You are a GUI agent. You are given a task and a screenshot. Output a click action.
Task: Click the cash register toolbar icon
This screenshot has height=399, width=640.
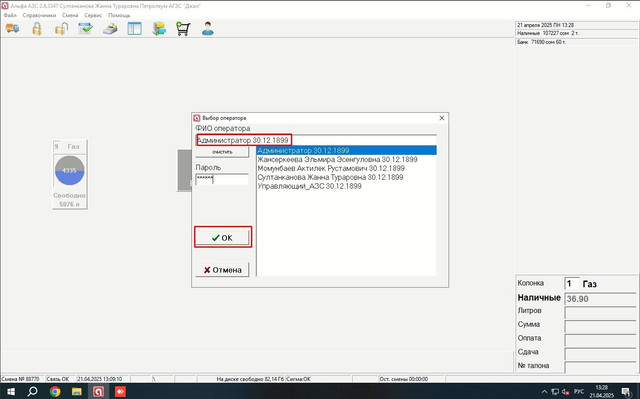click(x=110, y=29)
